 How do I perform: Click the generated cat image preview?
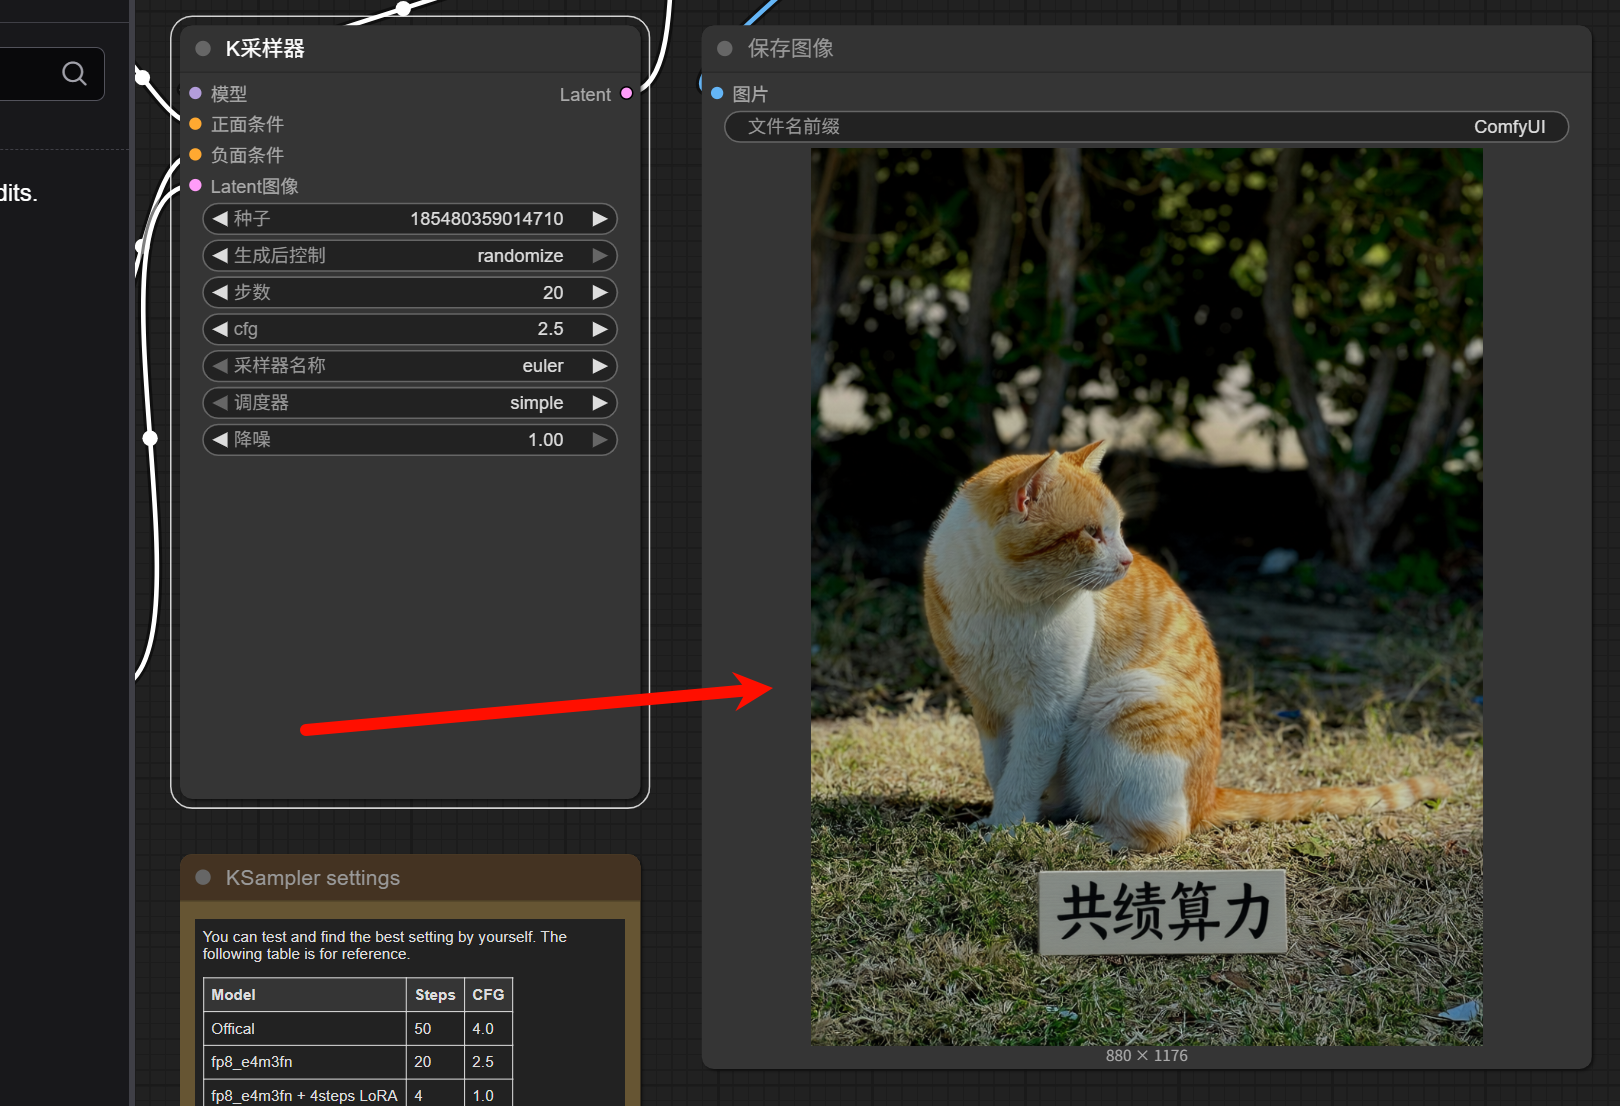[x=1146, y=596]
